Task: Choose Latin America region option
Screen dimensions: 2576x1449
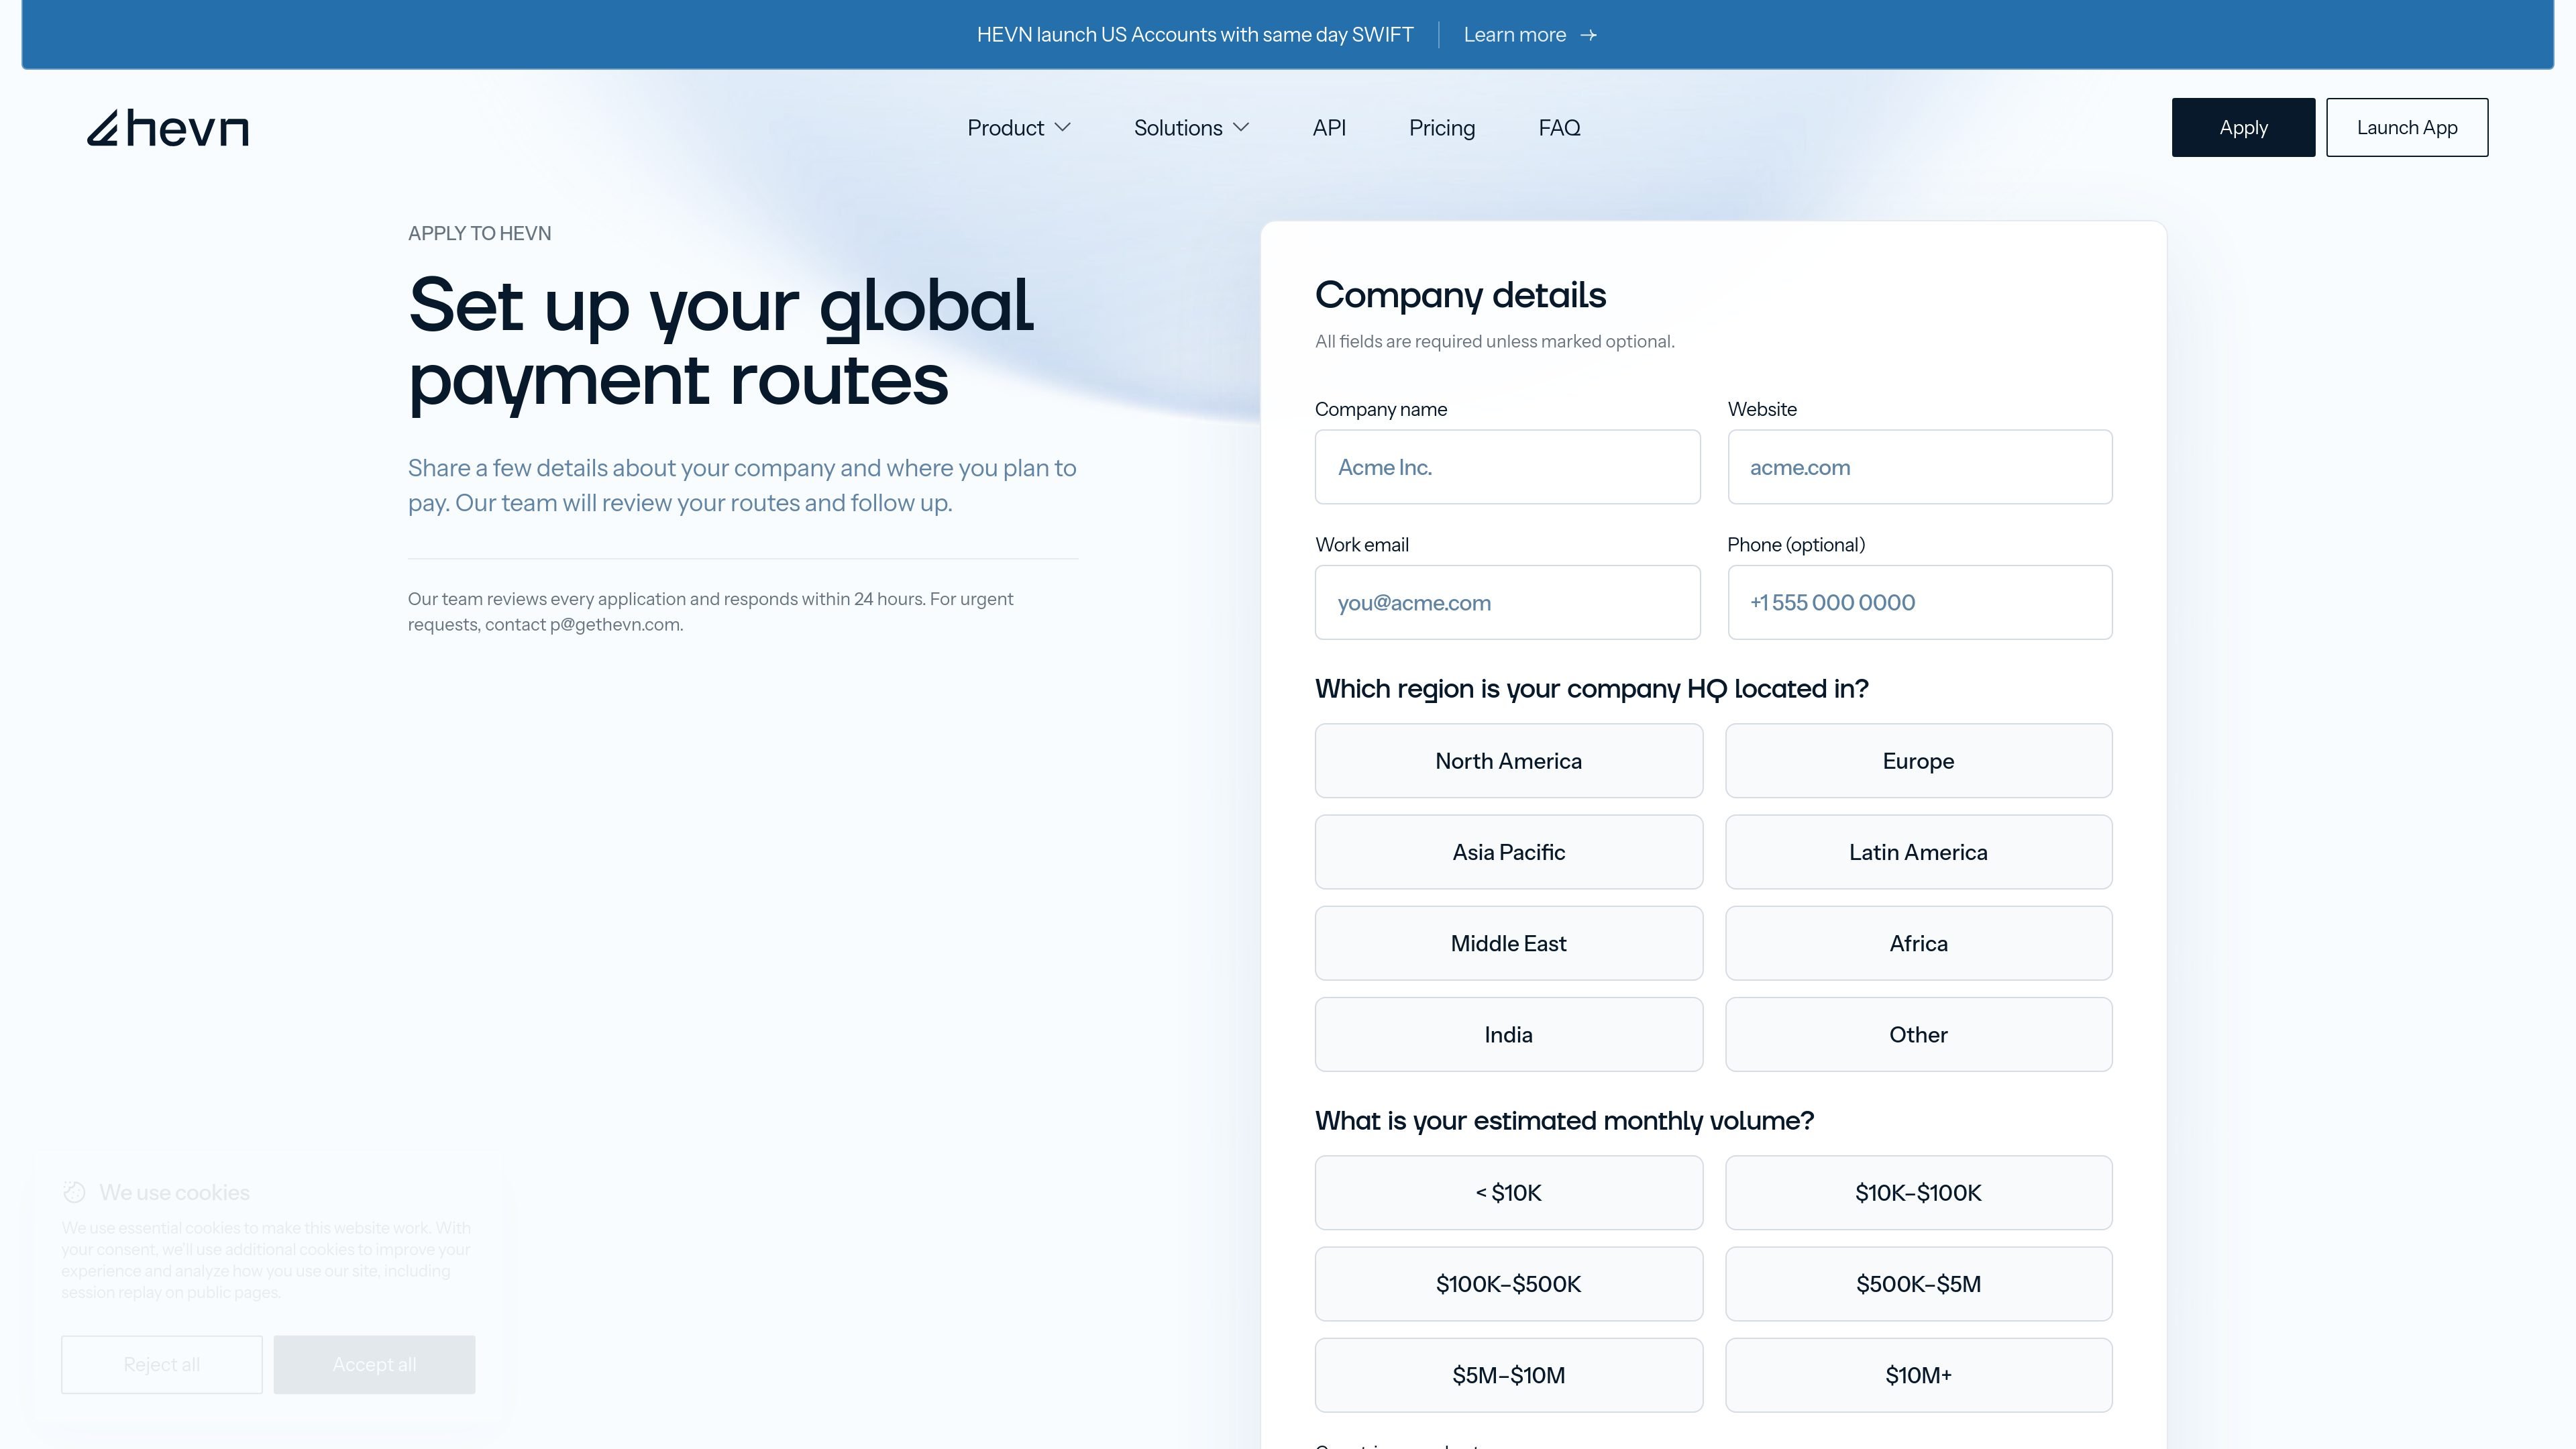Action: (x=1918, y=852)
